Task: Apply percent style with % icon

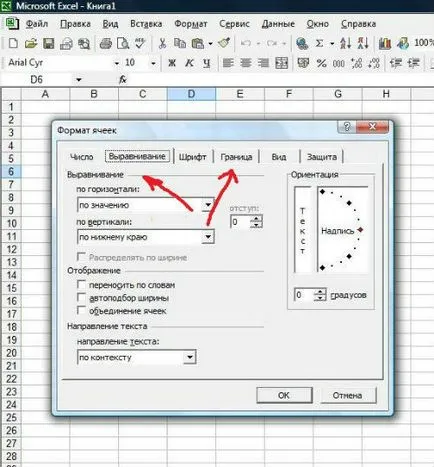Action: click(321, 63)
